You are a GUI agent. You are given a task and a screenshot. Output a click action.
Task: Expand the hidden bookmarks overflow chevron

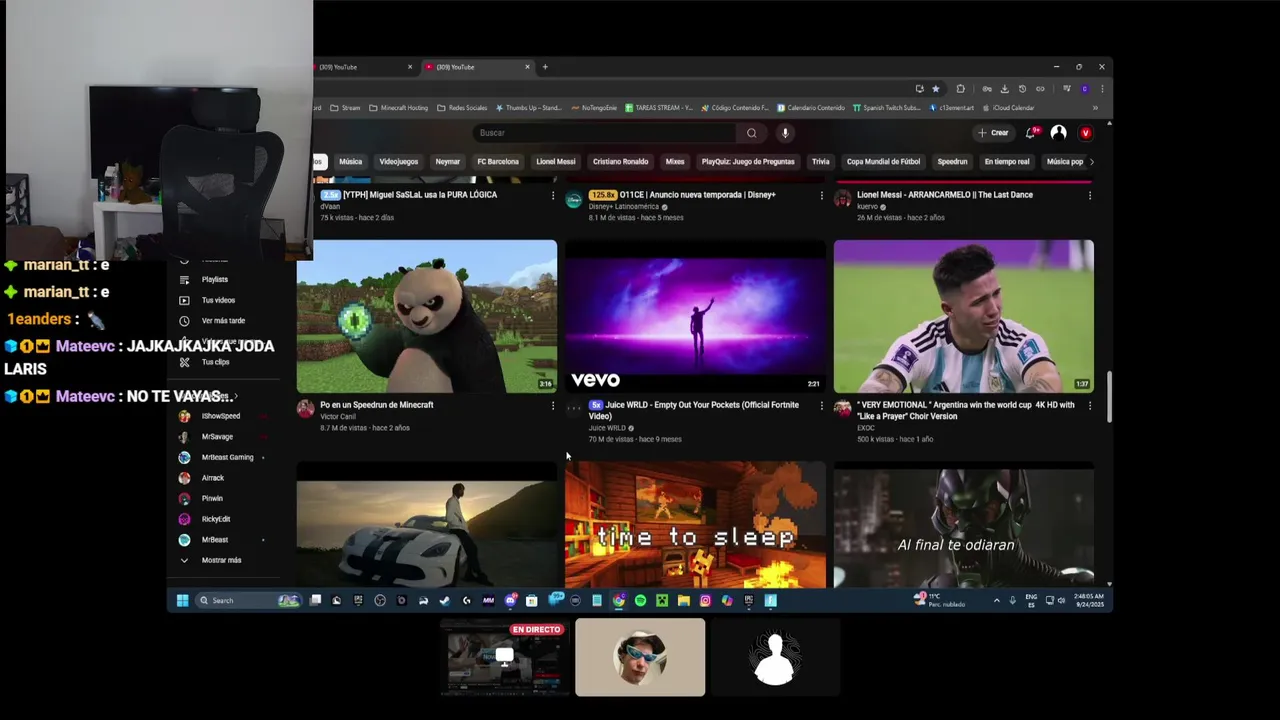point(1095,108)
